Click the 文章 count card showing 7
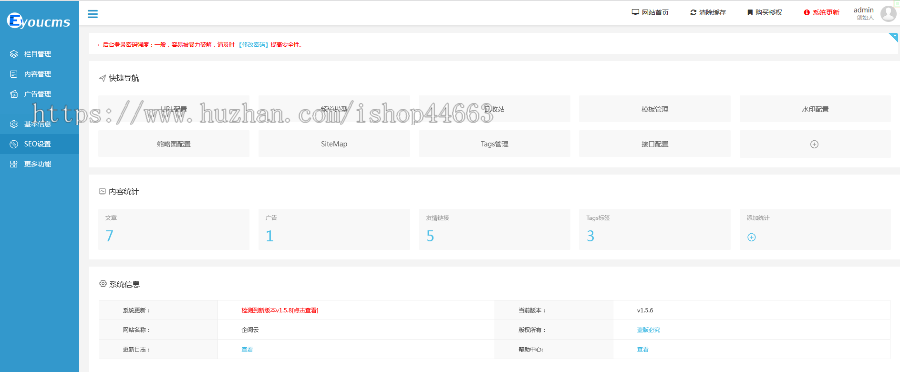Viewport: 900px width, 372px height. click(x=174, y=229)
